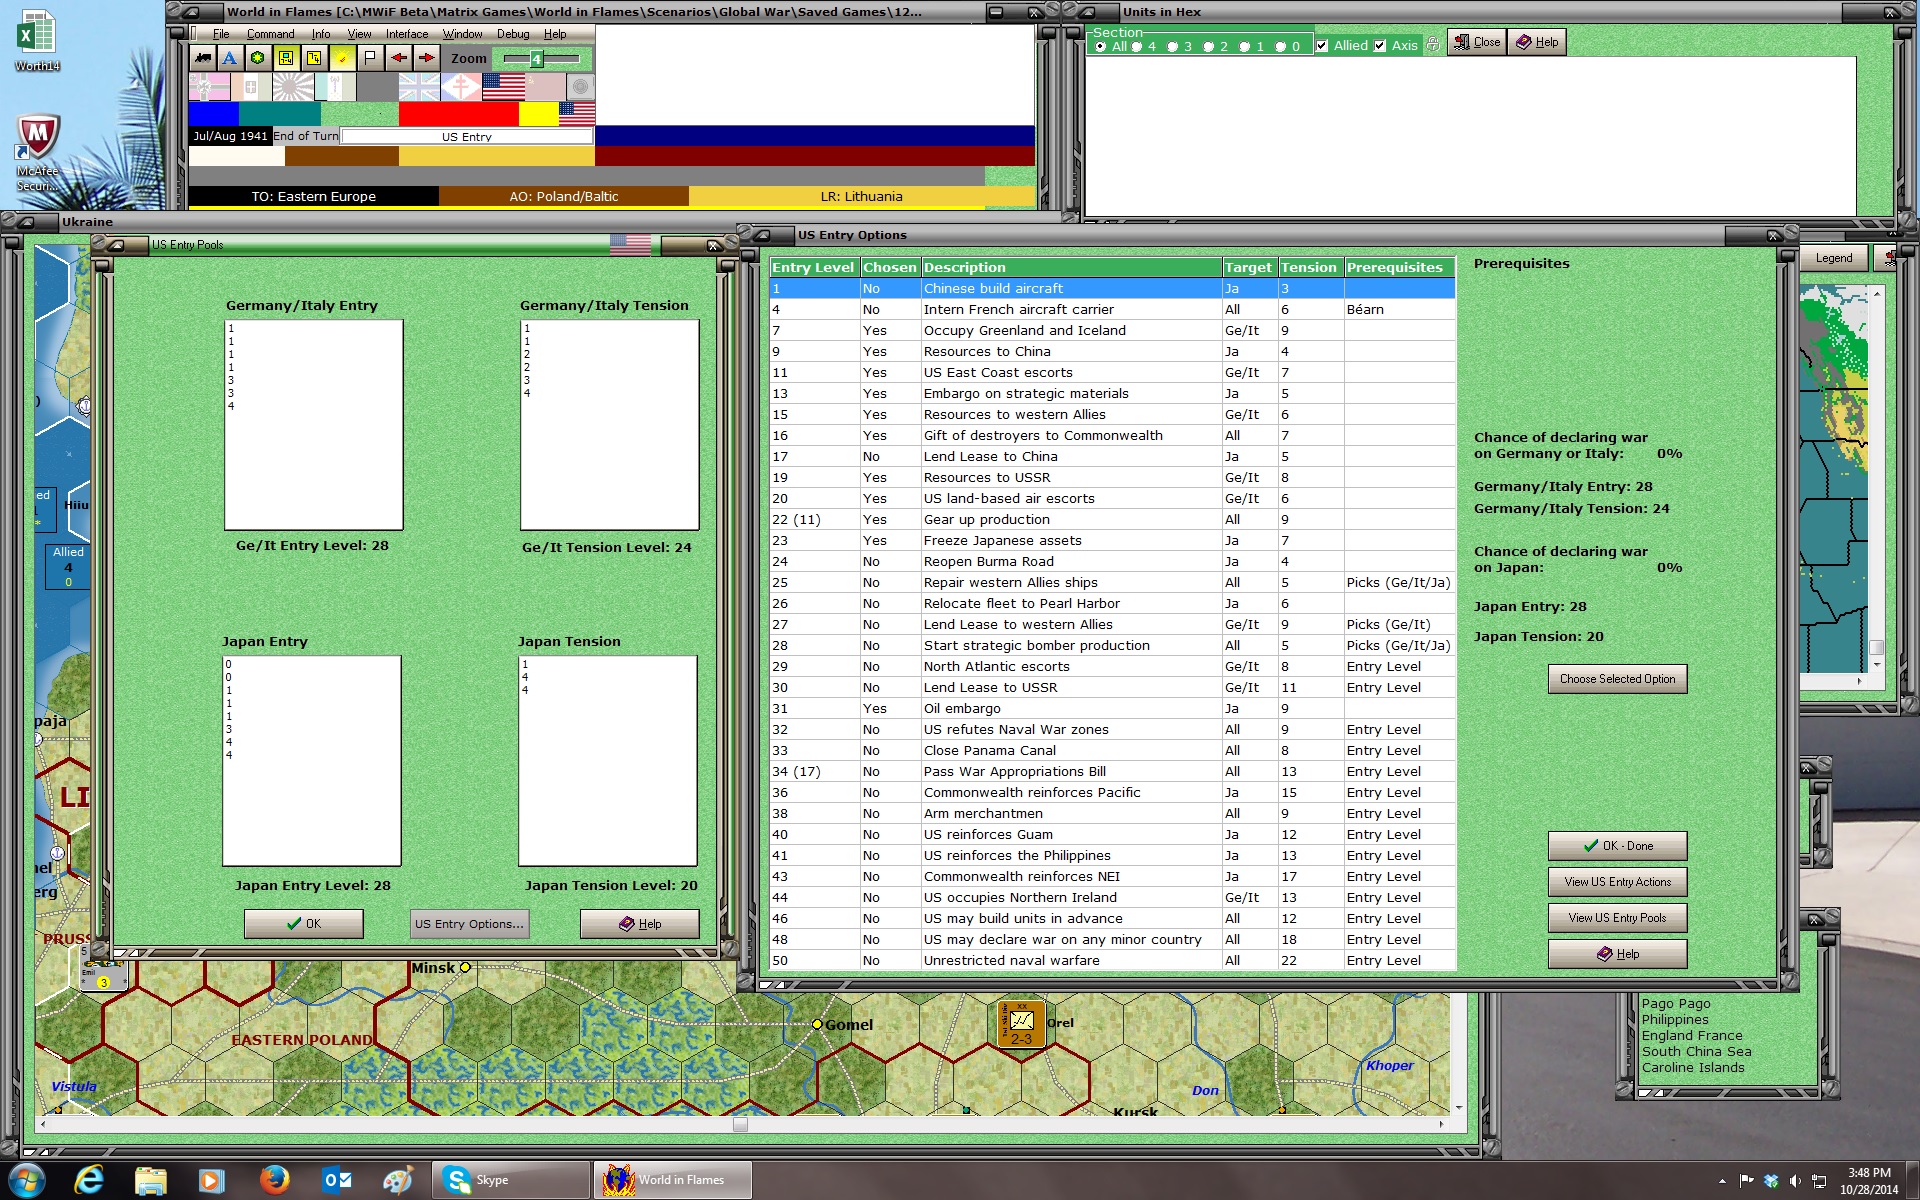1920x1200 pixels.
Task: Select the Section 4 radio button
Action: pyautogui.click(x=1137, y=47)
